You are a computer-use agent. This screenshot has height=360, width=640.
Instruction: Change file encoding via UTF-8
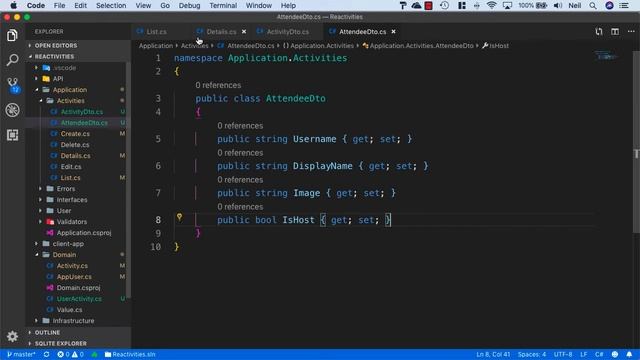[x=563, y=354]
